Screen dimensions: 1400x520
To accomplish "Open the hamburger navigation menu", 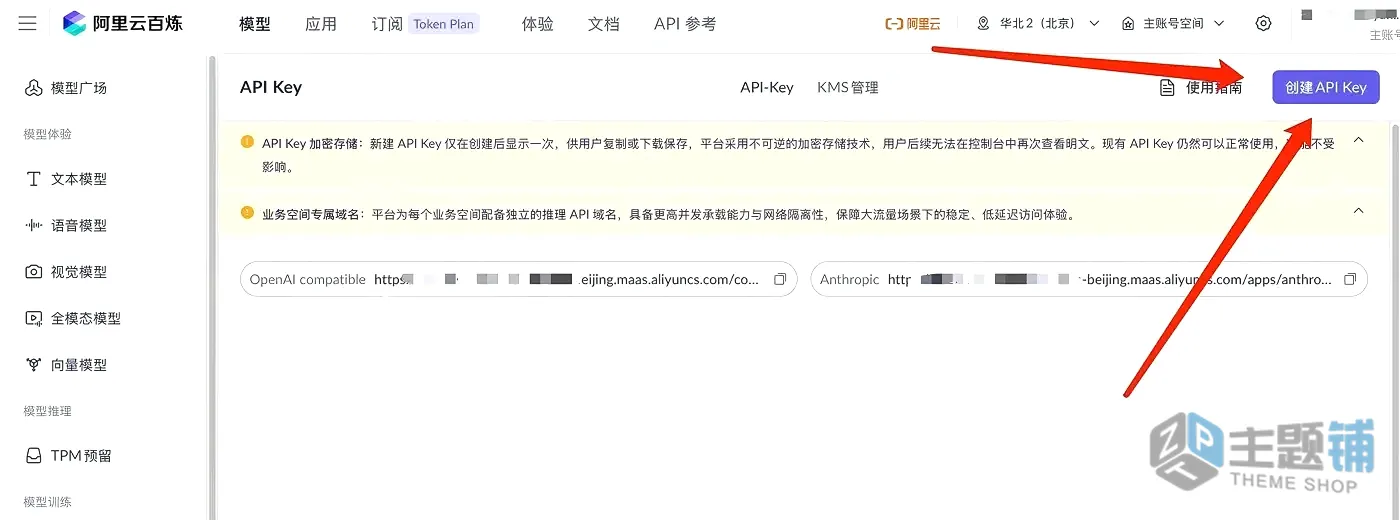I will pos(27,23).
